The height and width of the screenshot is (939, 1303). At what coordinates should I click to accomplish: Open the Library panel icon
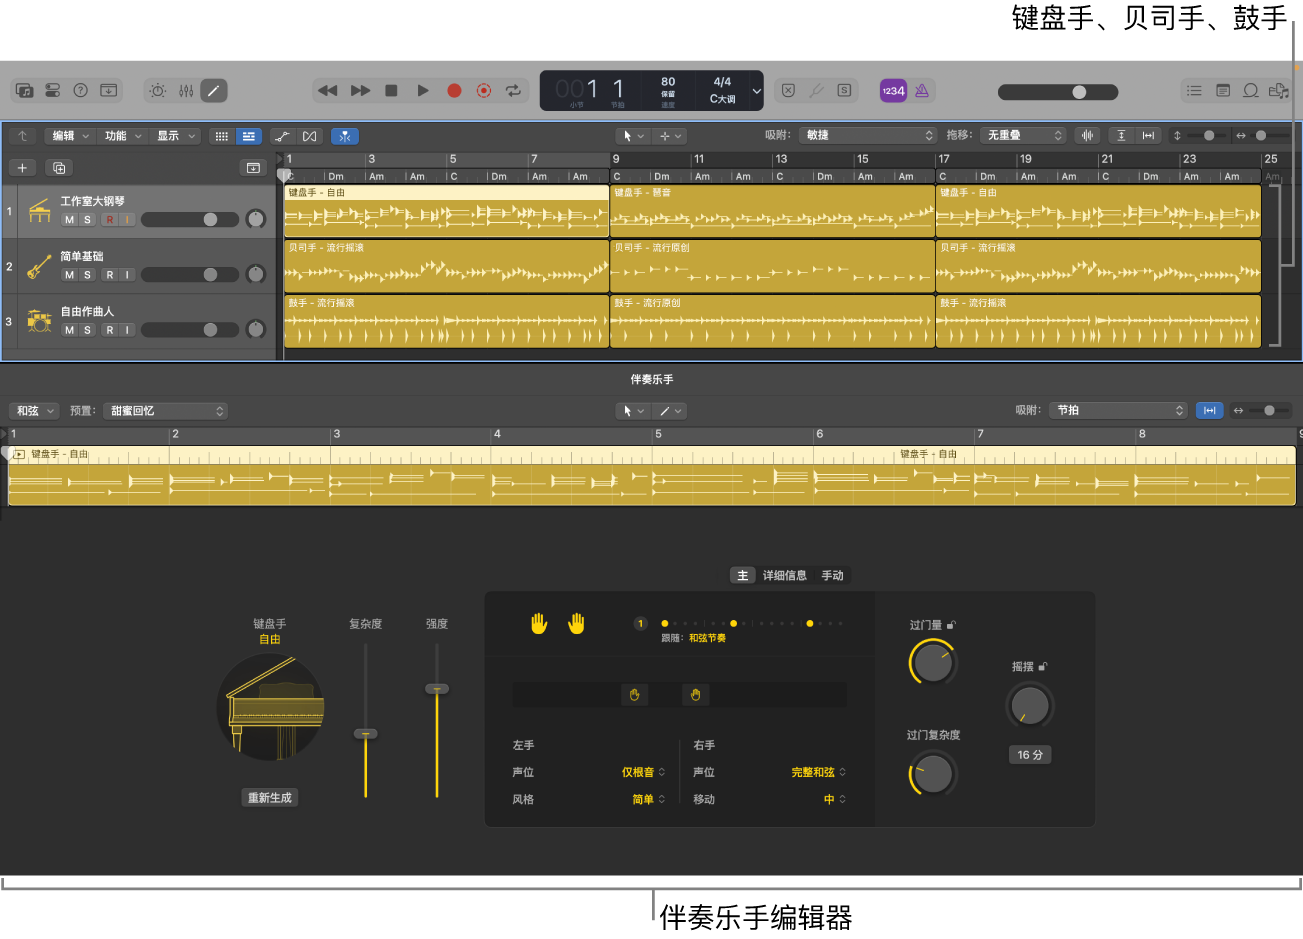coord(25,91)
